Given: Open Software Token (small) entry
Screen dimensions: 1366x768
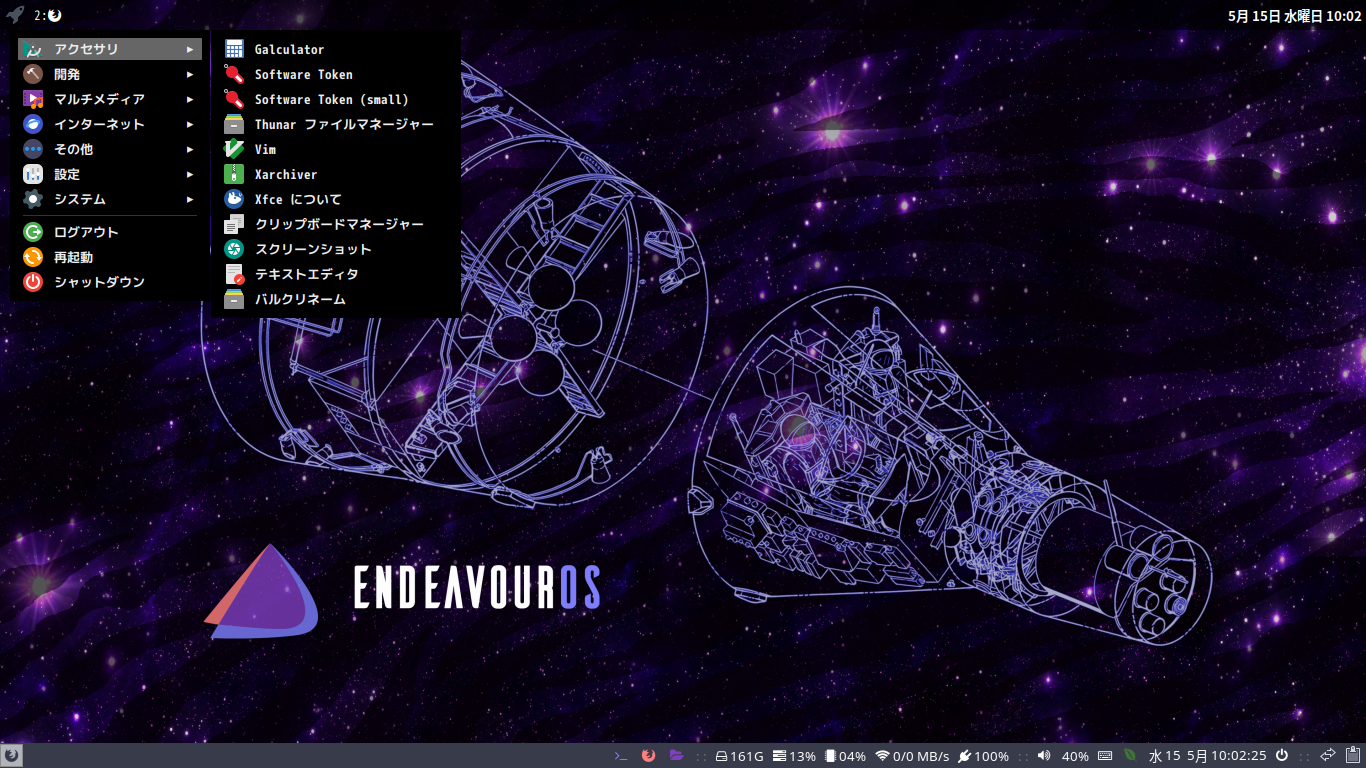Looking at the screenshot, I should pyautogui.click(x=335, y=99).
